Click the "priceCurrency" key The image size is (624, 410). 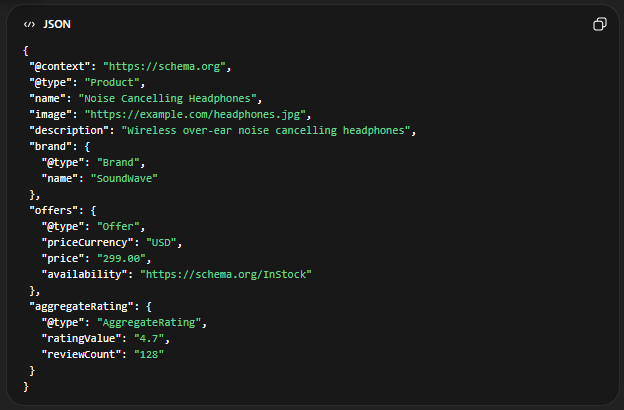click(x=87, y=241)
